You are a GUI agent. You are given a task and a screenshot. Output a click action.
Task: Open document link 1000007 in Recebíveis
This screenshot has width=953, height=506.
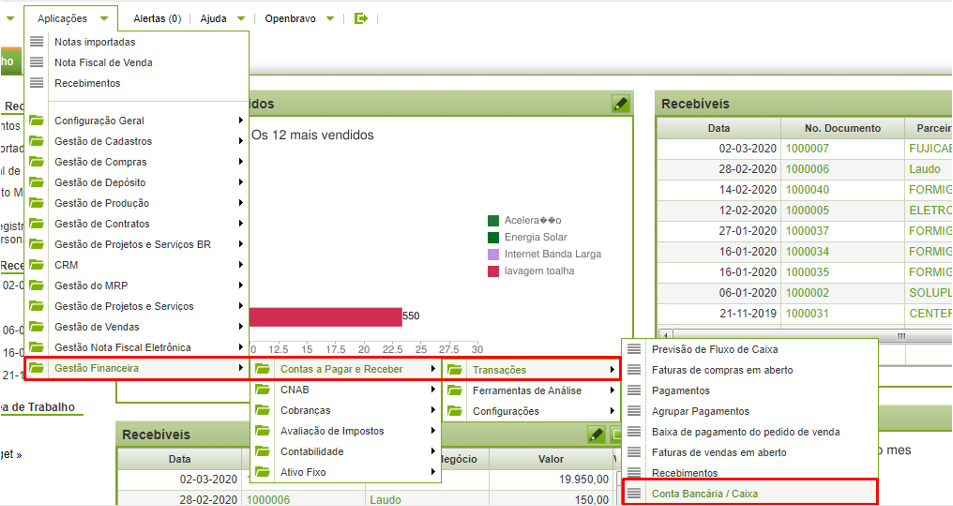tap(807, 148)
